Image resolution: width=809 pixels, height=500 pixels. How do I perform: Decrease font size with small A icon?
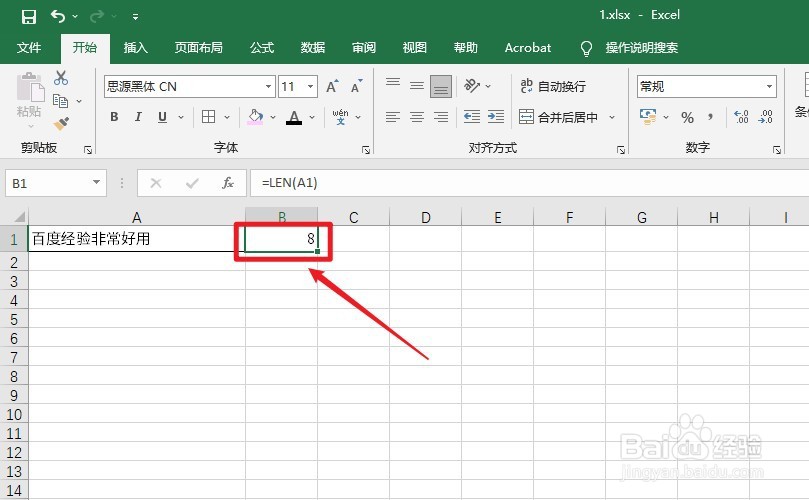click(x=357, y=86)
